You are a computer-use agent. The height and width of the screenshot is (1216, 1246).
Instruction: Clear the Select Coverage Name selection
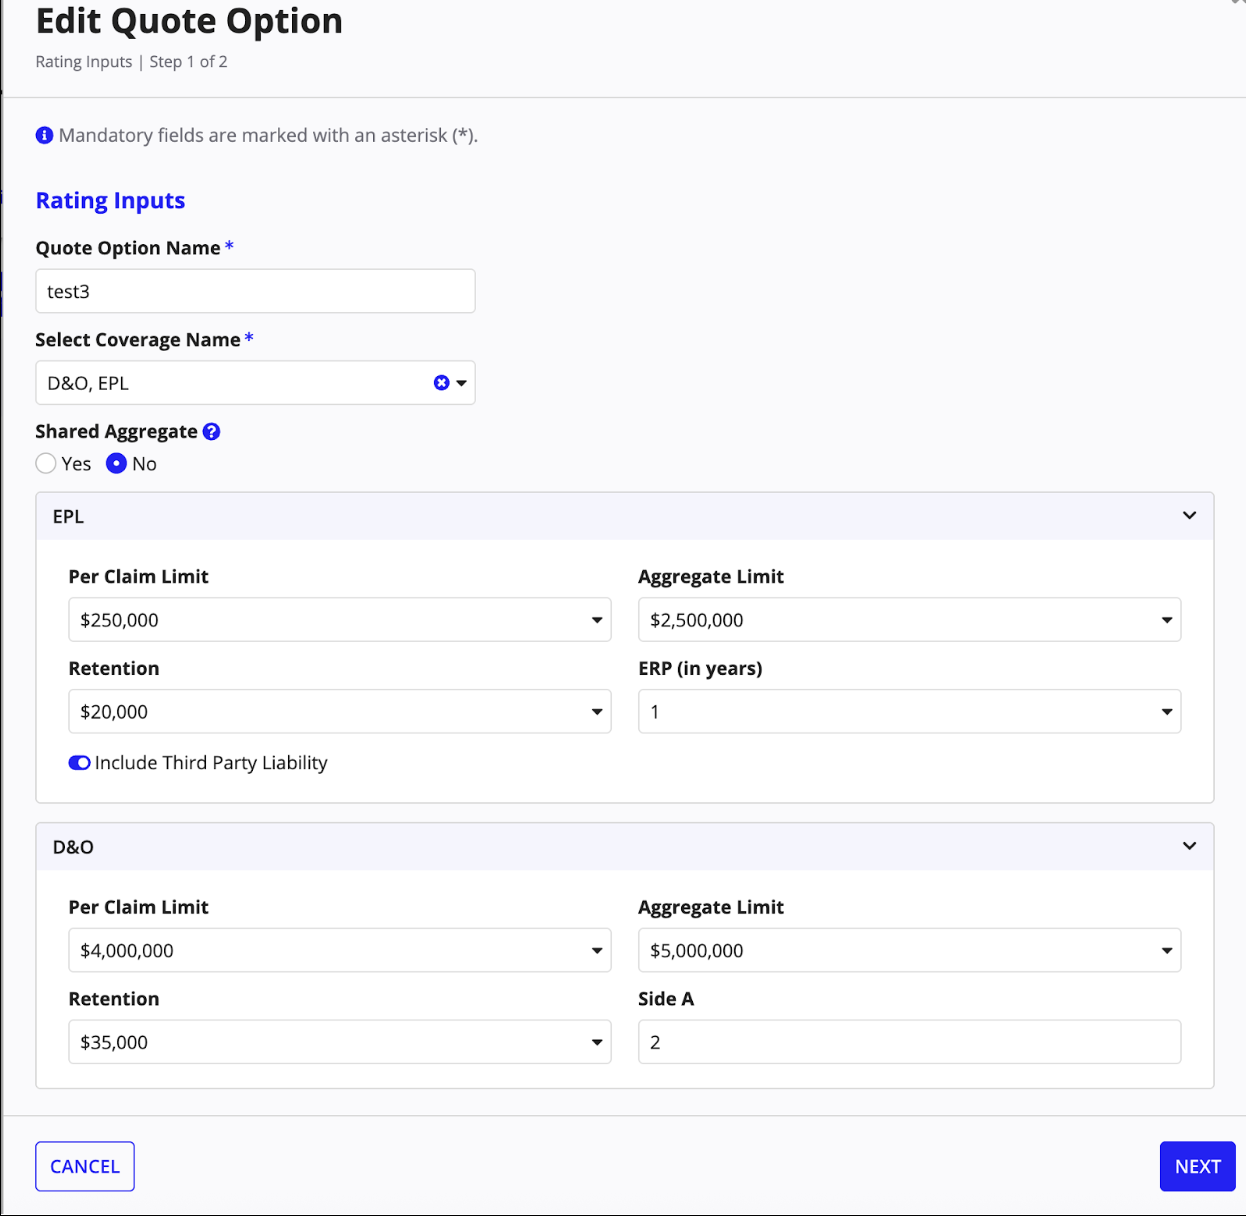[441, 383]
